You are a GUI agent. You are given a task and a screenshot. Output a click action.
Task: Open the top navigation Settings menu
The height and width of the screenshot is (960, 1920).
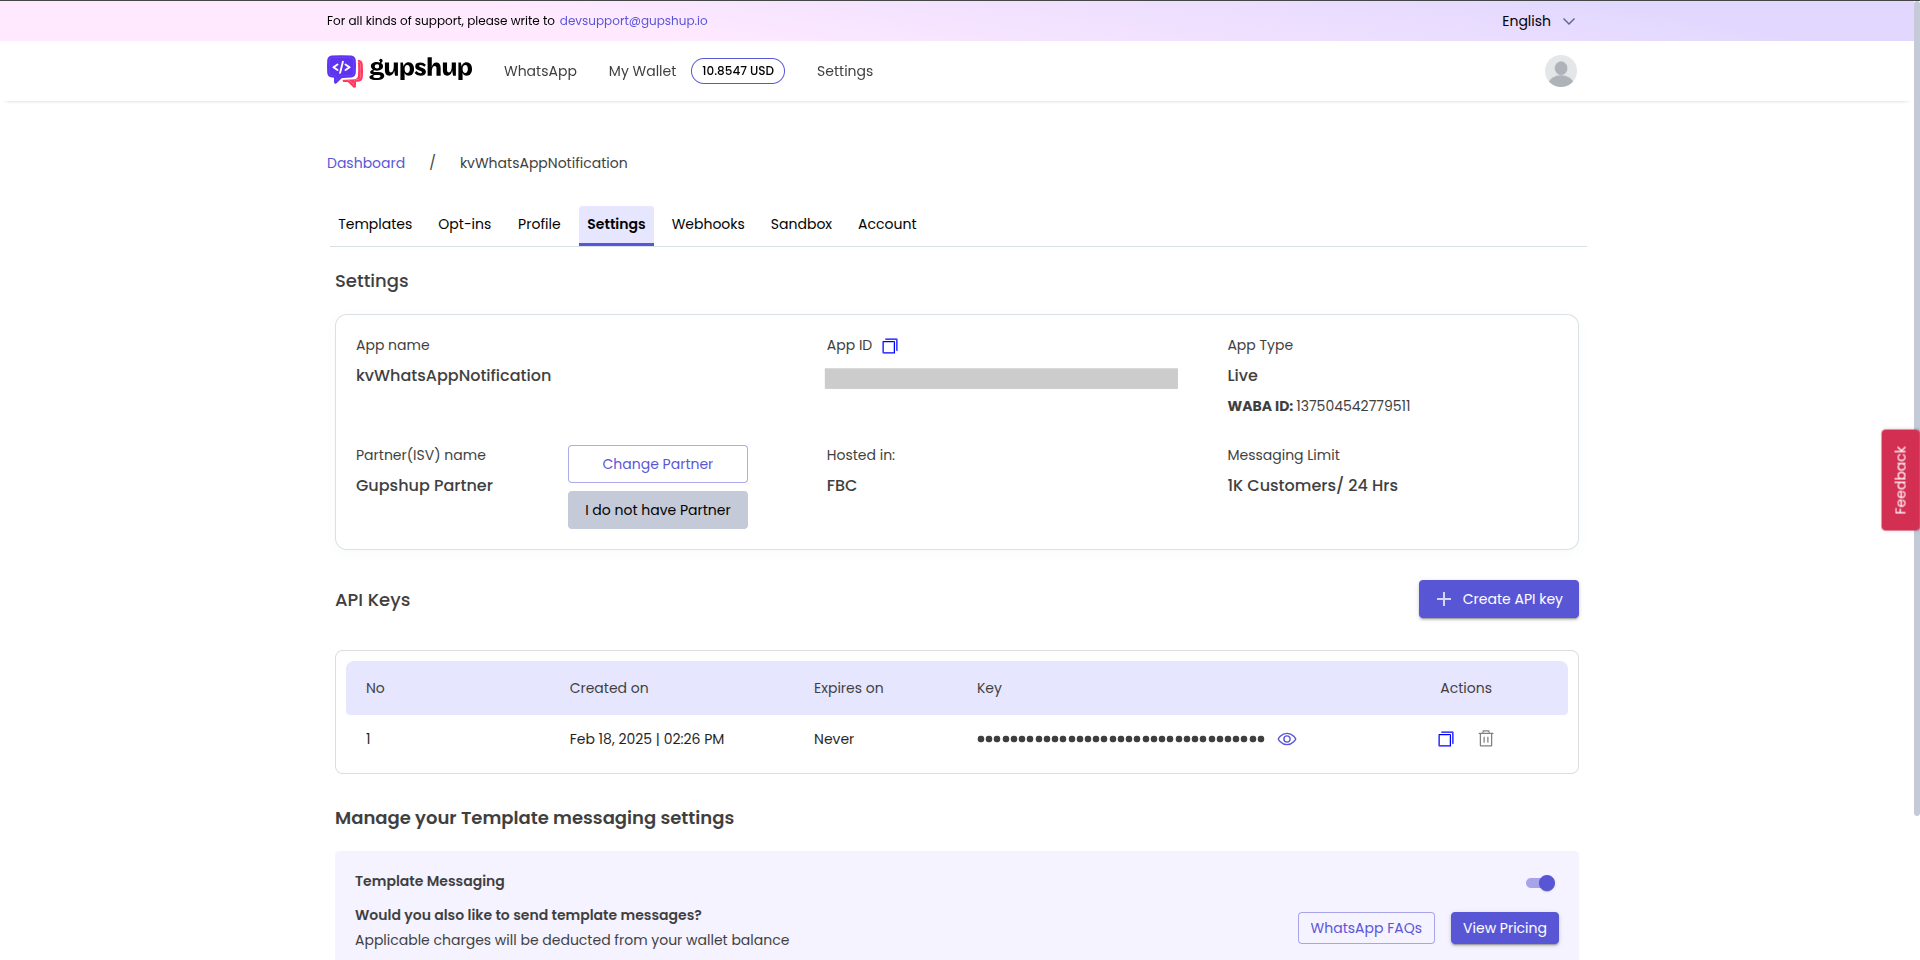pyautogui.click(x=845, y=71)
